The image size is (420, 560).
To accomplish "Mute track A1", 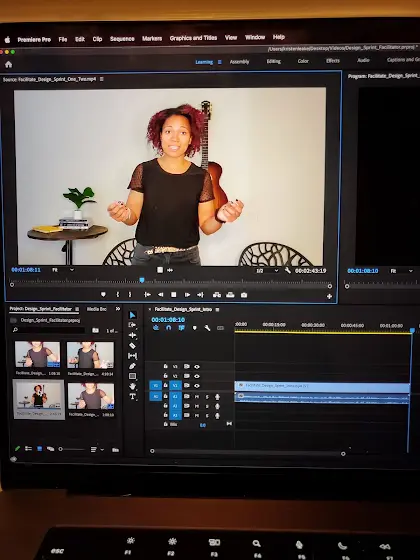I will click(x=197, y=397).
